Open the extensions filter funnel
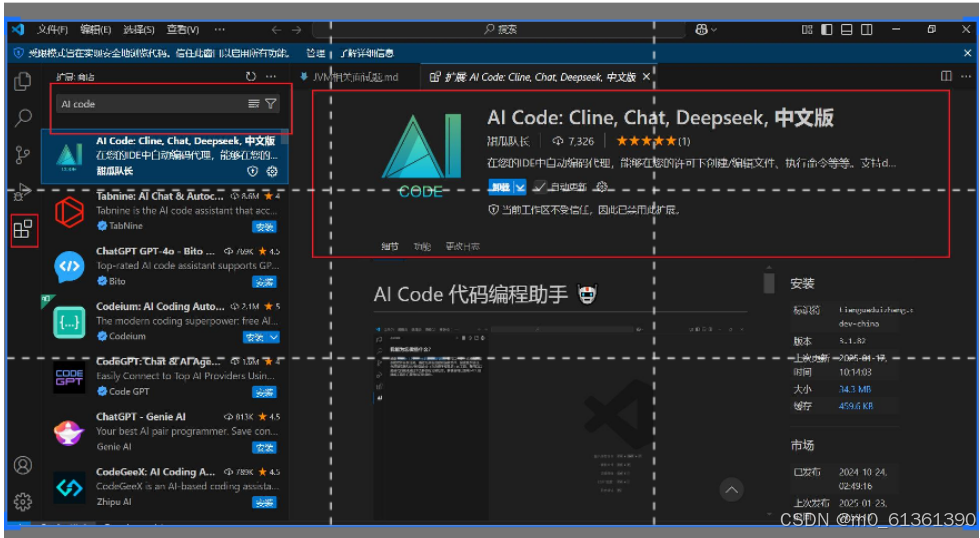980x538 pixels. coord(271,104)
